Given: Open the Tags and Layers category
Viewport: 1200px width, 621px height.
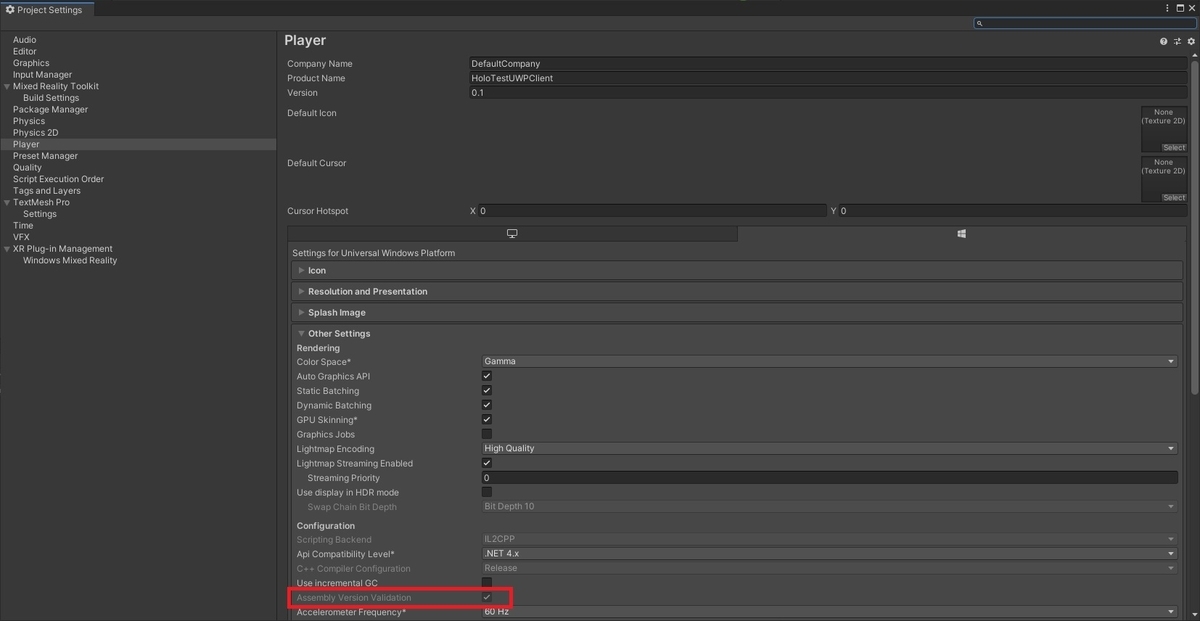Looking at the screenshot, I should [47, 190].
